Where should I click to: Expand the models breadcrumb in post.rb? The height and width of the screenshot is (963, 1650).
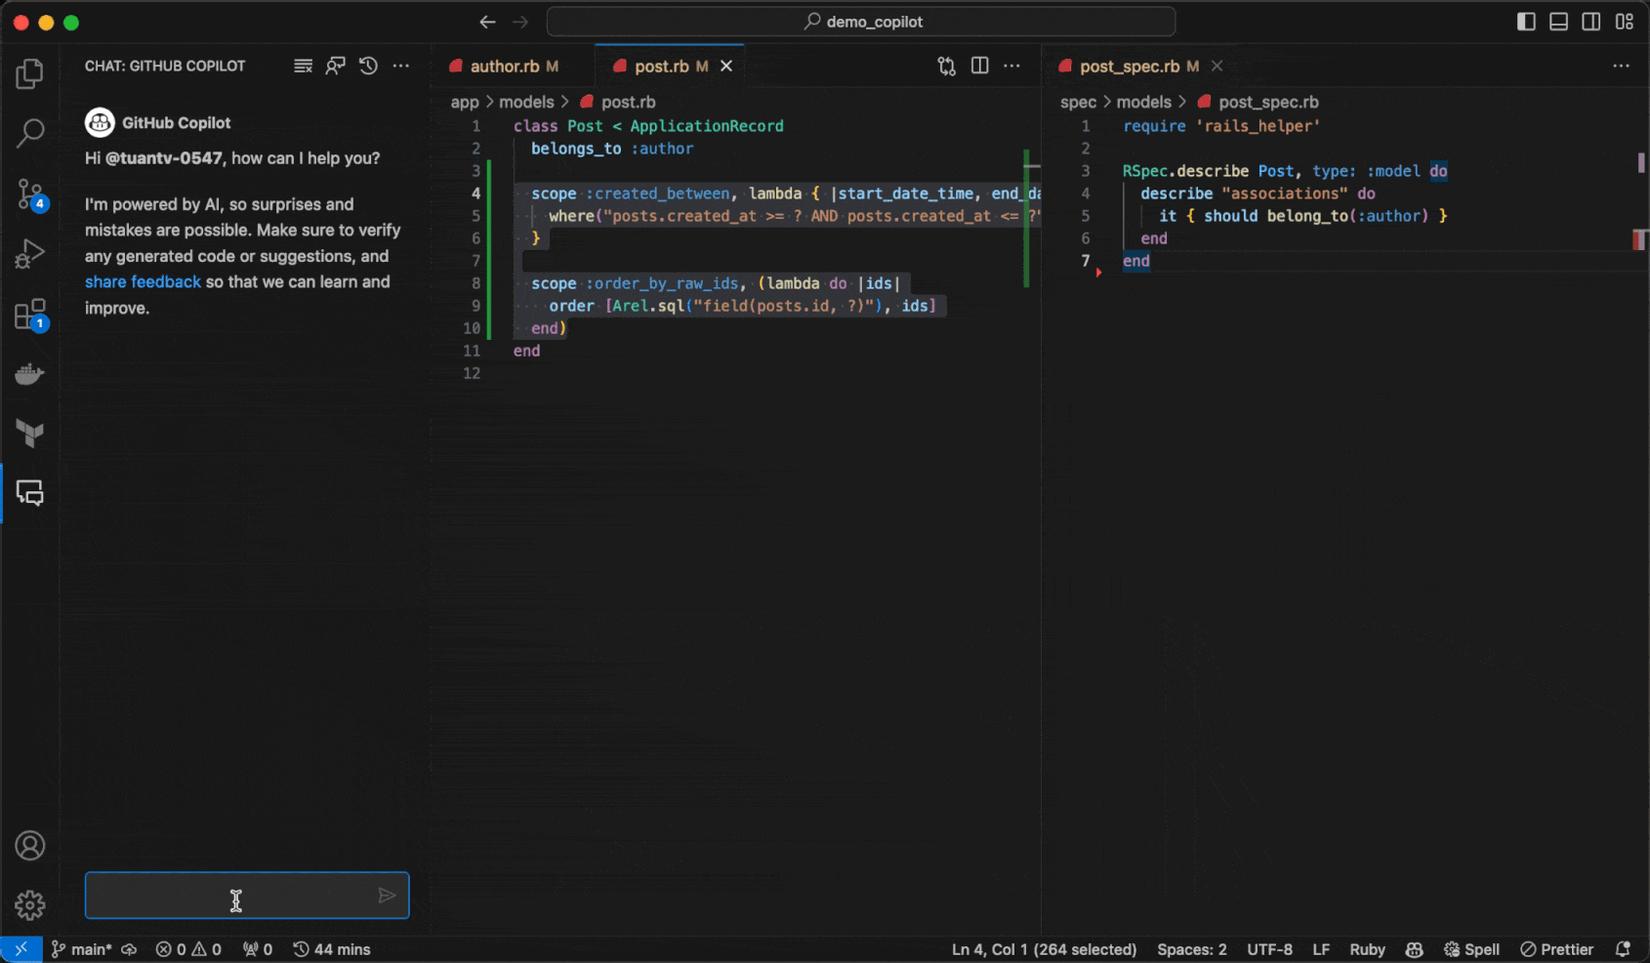point(528,101)
